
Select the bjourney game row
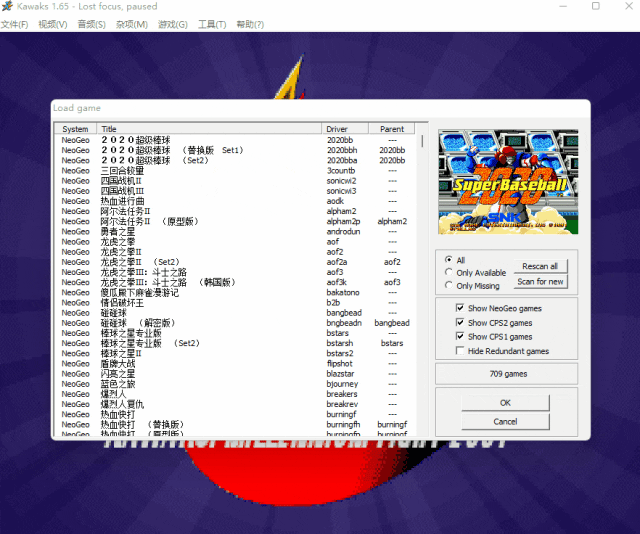pyautogui.click(x=235, y=384)
